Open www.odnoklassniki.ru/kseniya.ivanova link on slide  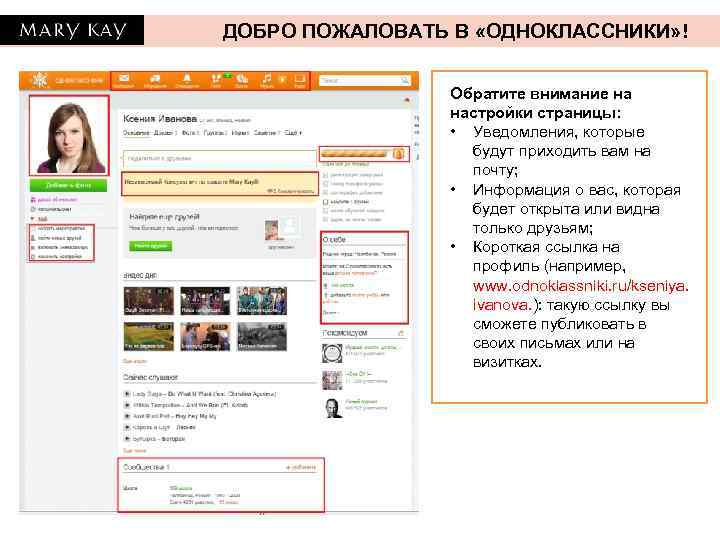point(580,295)
